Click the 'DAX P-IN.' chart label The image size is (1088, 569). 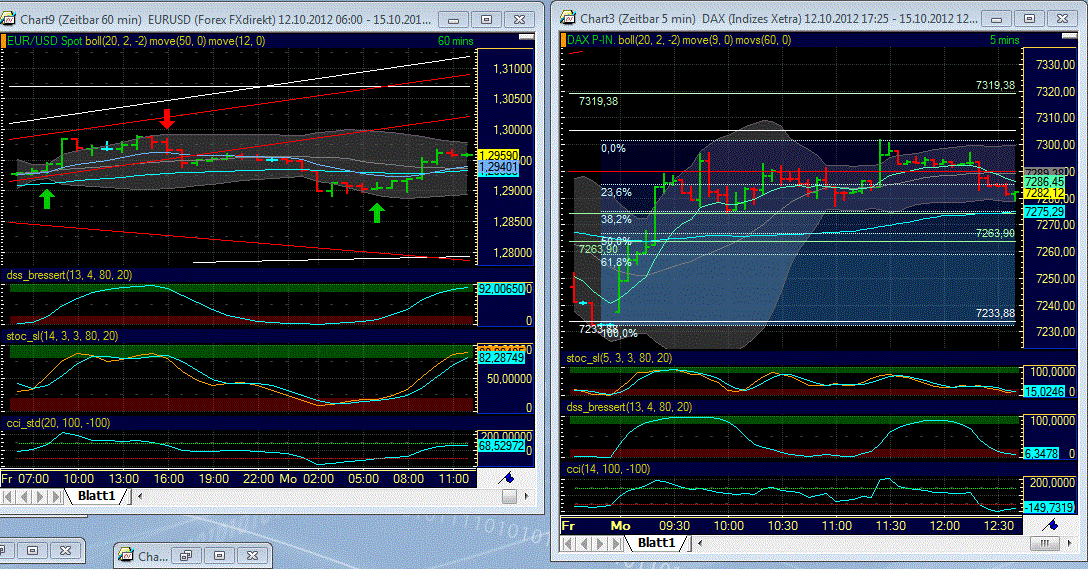tap(590, 40)
